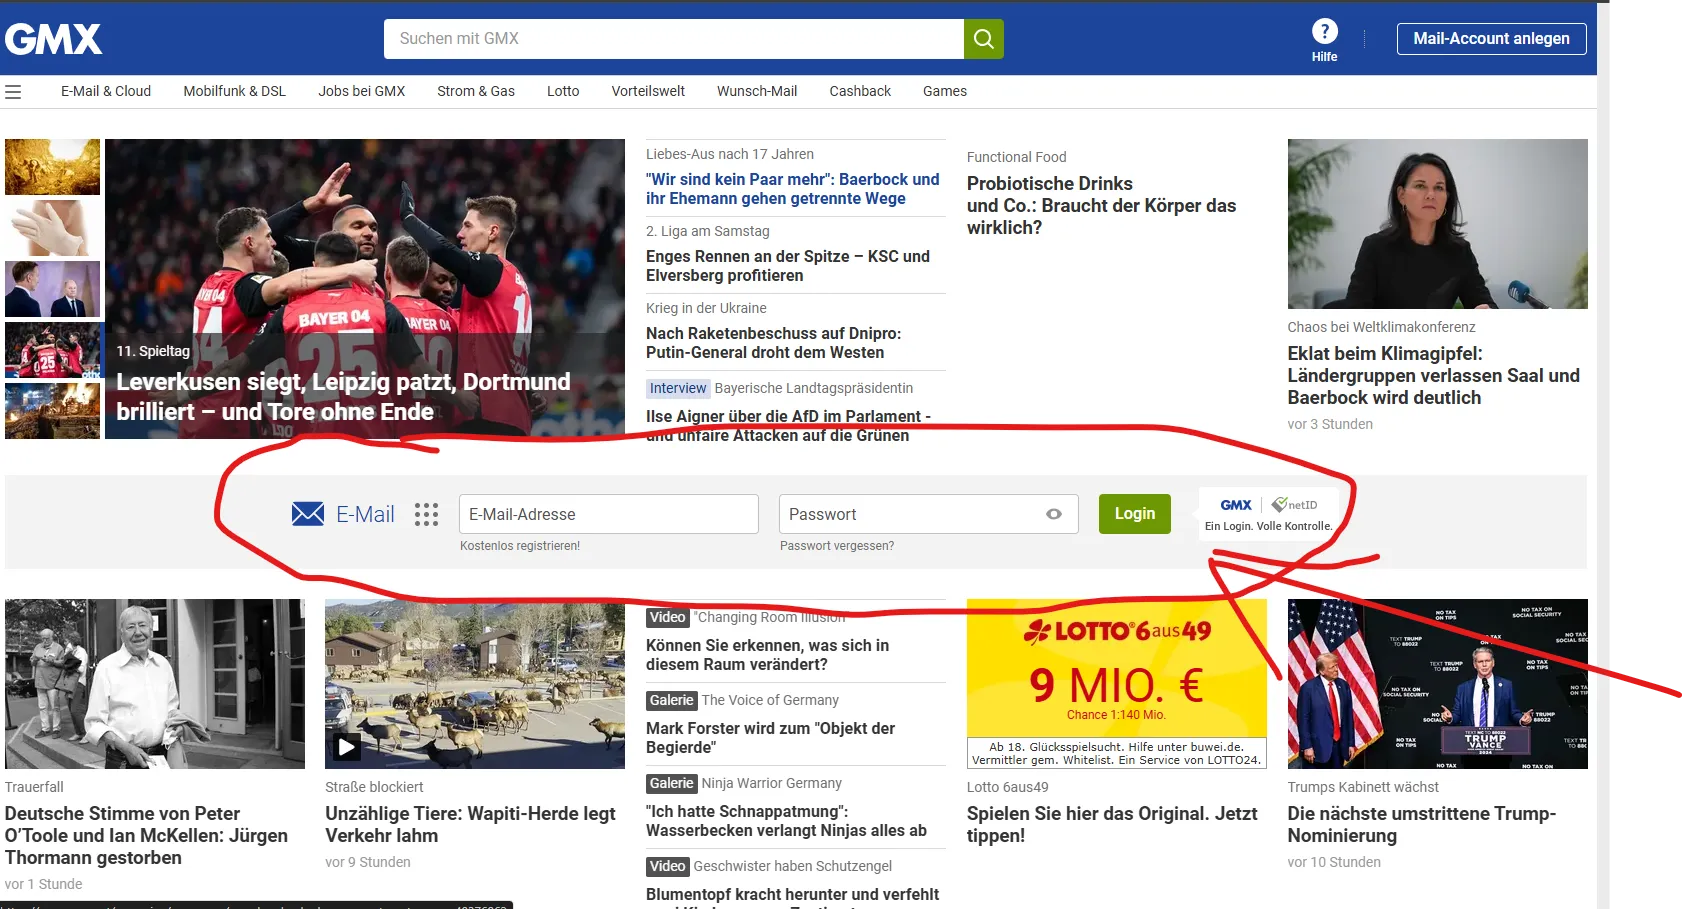Focus the Passwort input field
This screenshot has width=1682, height=909.
click(x=929, y=514)
